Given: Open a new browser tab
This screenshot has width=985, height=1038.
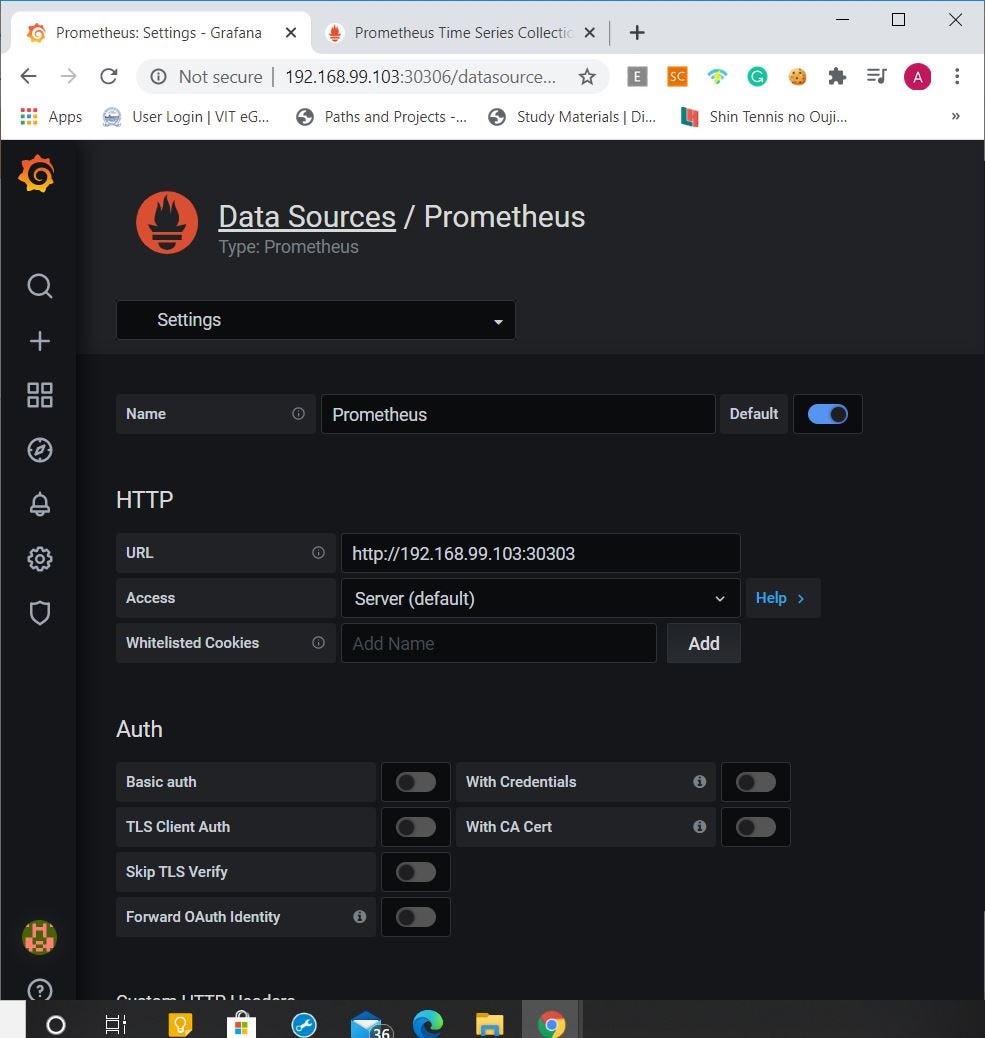Looking at the screenshot, I should (637, 32).
